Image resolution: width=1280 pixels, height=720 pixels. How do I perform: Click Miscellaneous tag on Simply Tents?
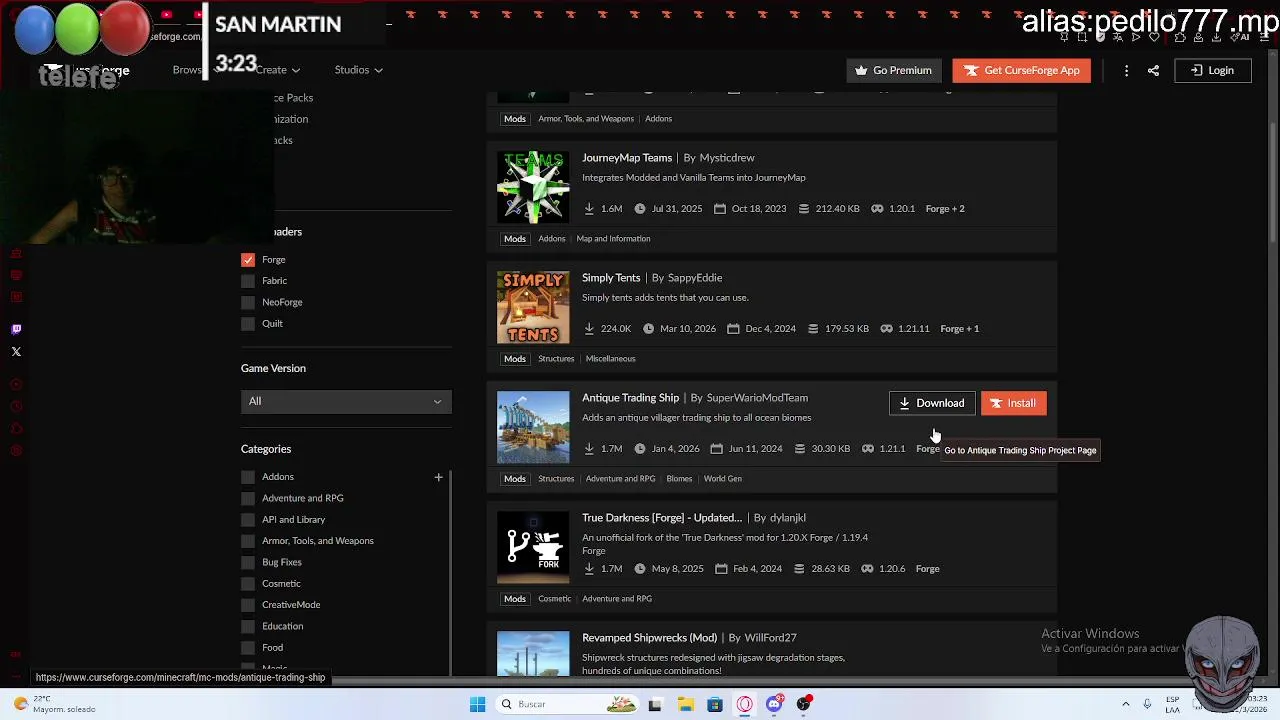pyautogui.click(x=610, y=358)
